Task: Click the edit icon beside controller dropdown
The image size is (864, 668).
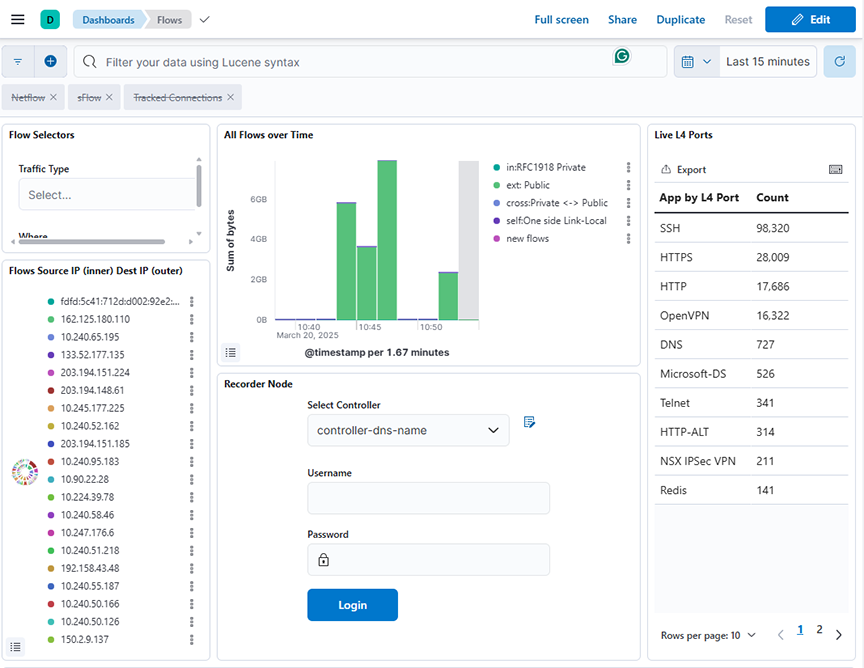Action: [529, 422]
